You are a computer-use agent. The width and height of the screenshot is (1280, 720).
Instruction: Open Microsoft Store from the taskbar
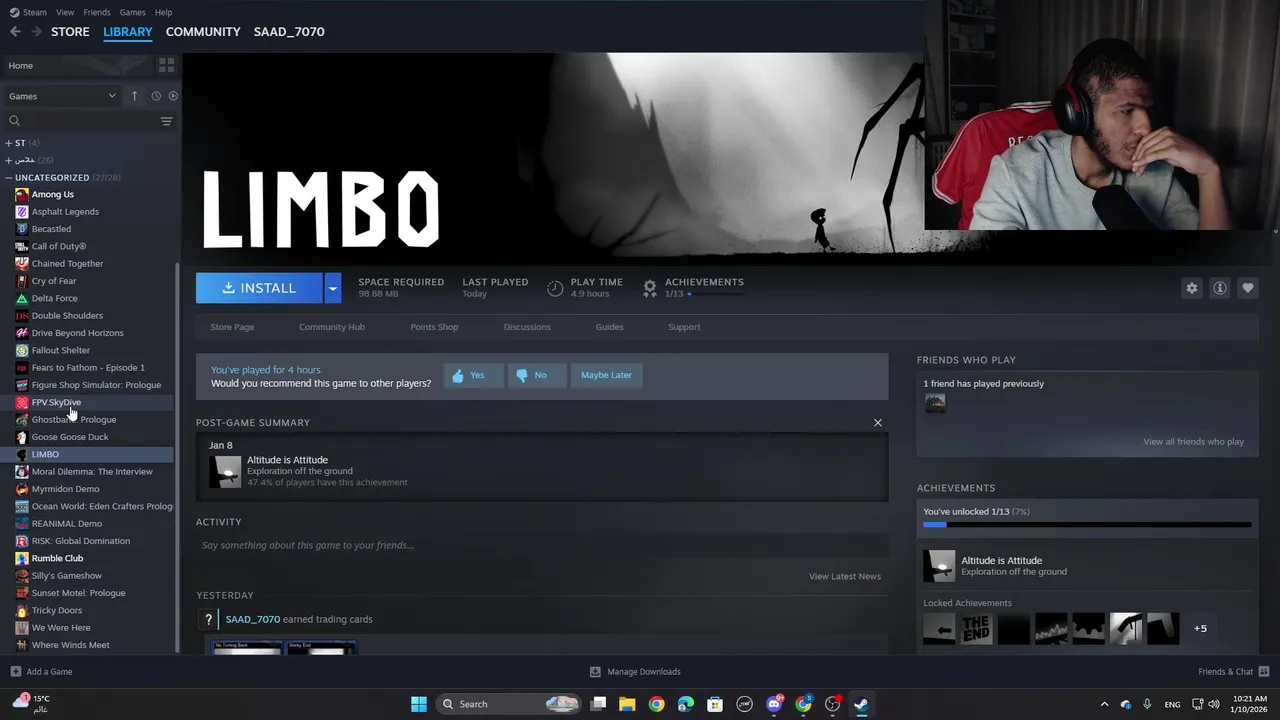[x=715, y=704]
